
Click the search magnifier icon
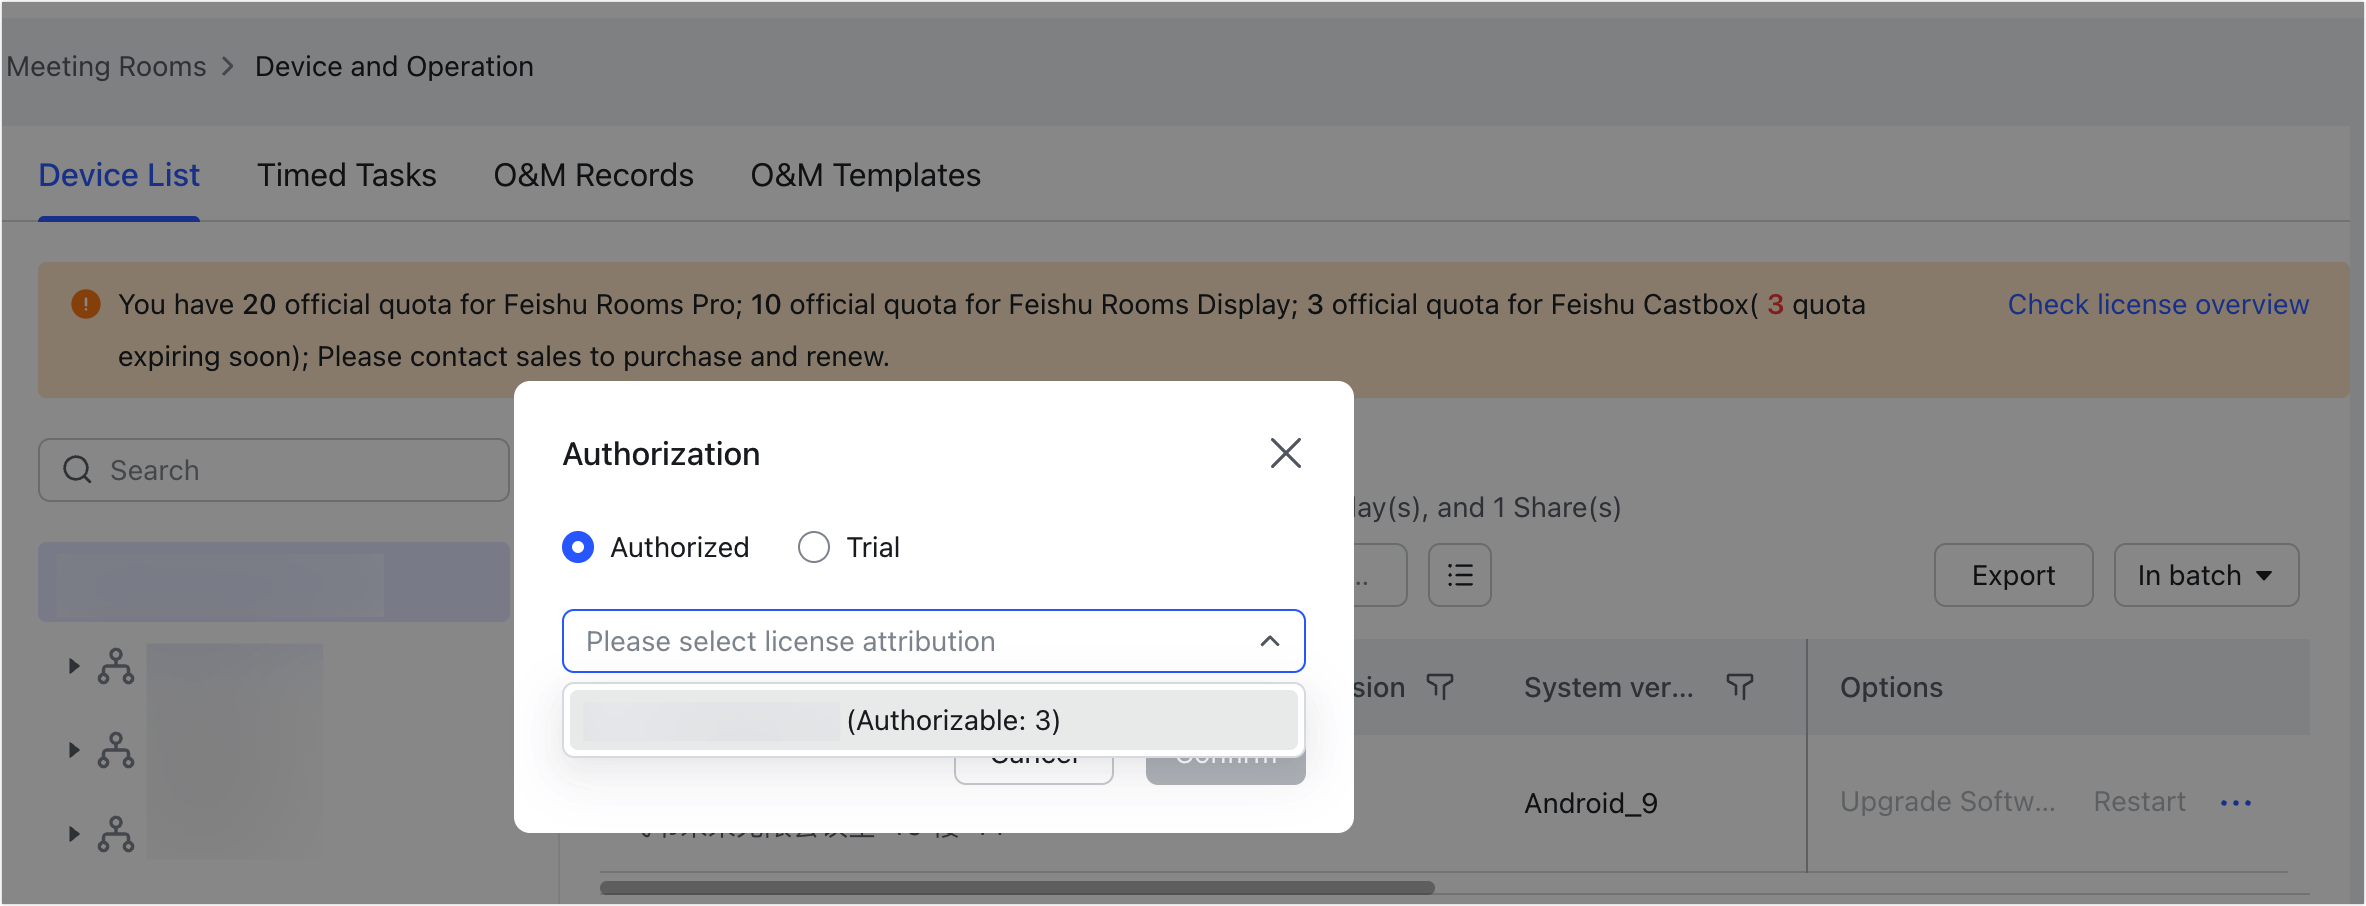coord(77,470)
